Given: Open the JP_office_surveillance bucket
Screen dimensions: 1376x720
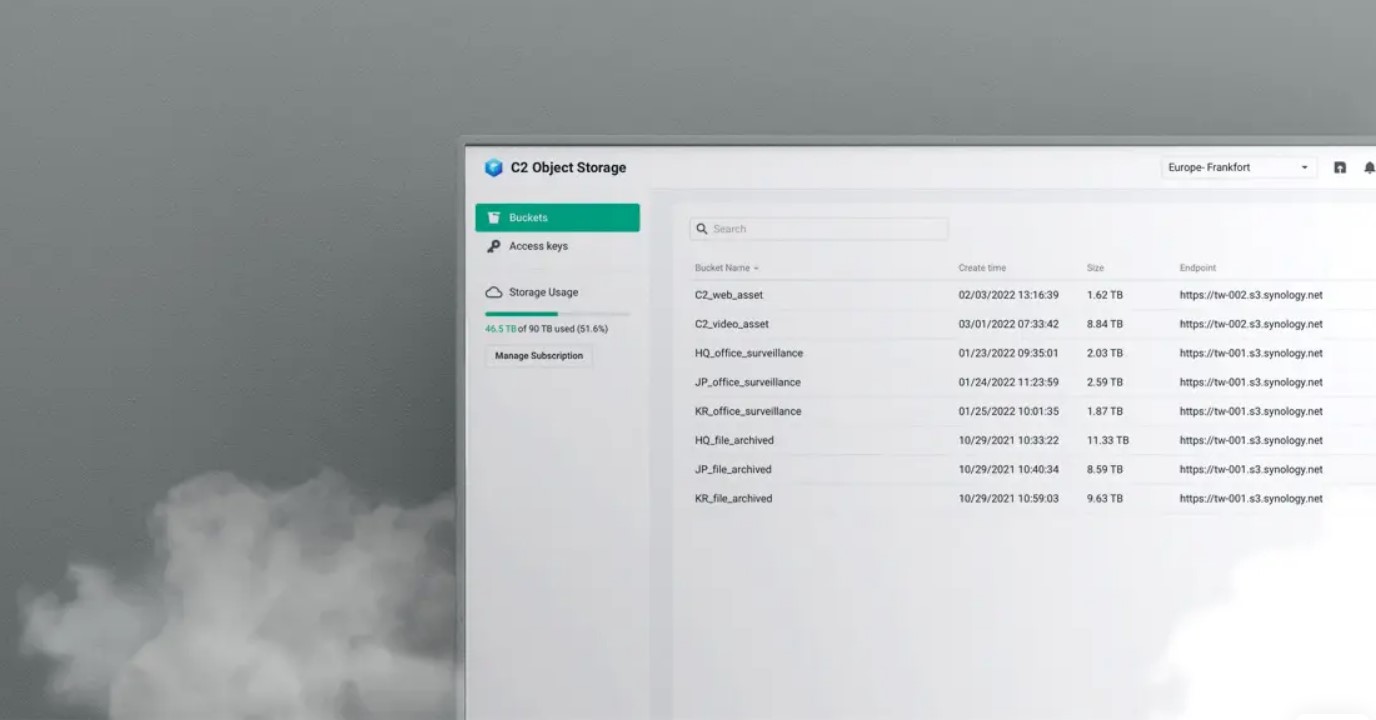Looking at the screenshot, I should tap(748, 382).
